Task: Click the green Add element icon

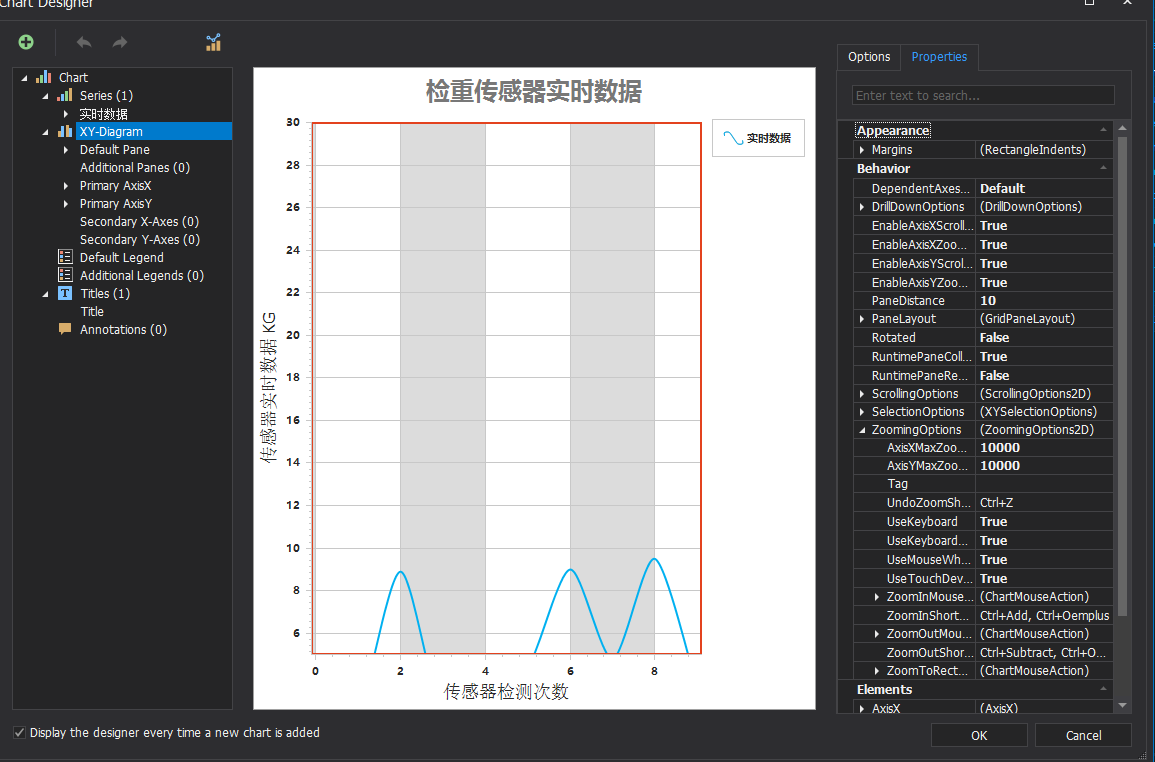Action: point(26,42)
